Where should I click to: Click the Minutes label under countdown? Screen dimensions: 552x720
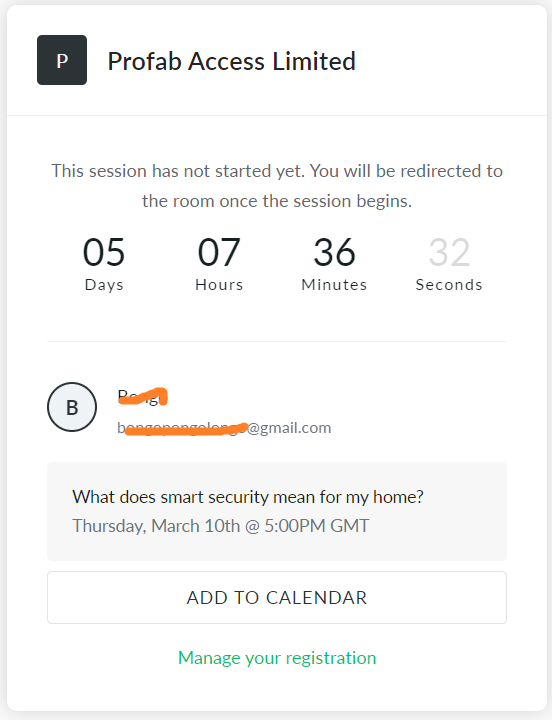point(334,285)
